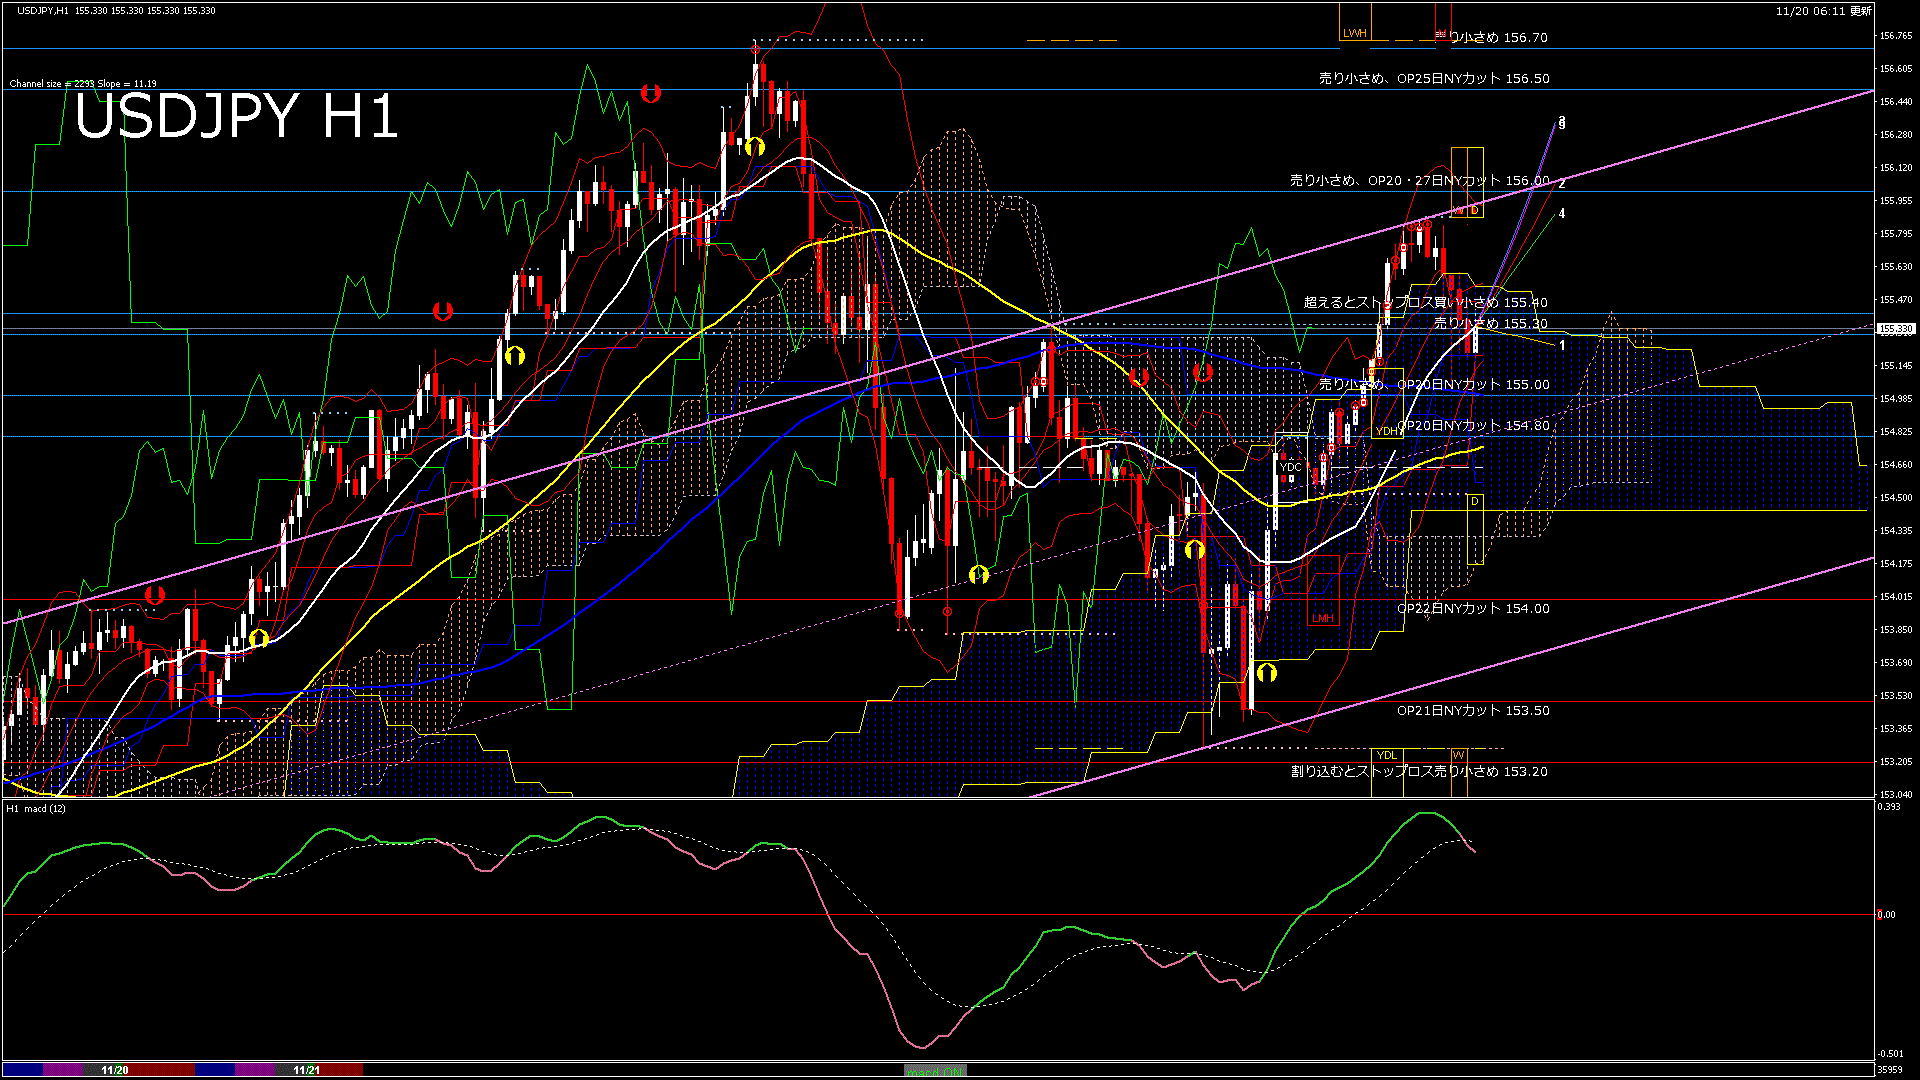This screenshot has width=1920, height=1080.
Task: Click the macd ON button
Action: point(935,1070)
